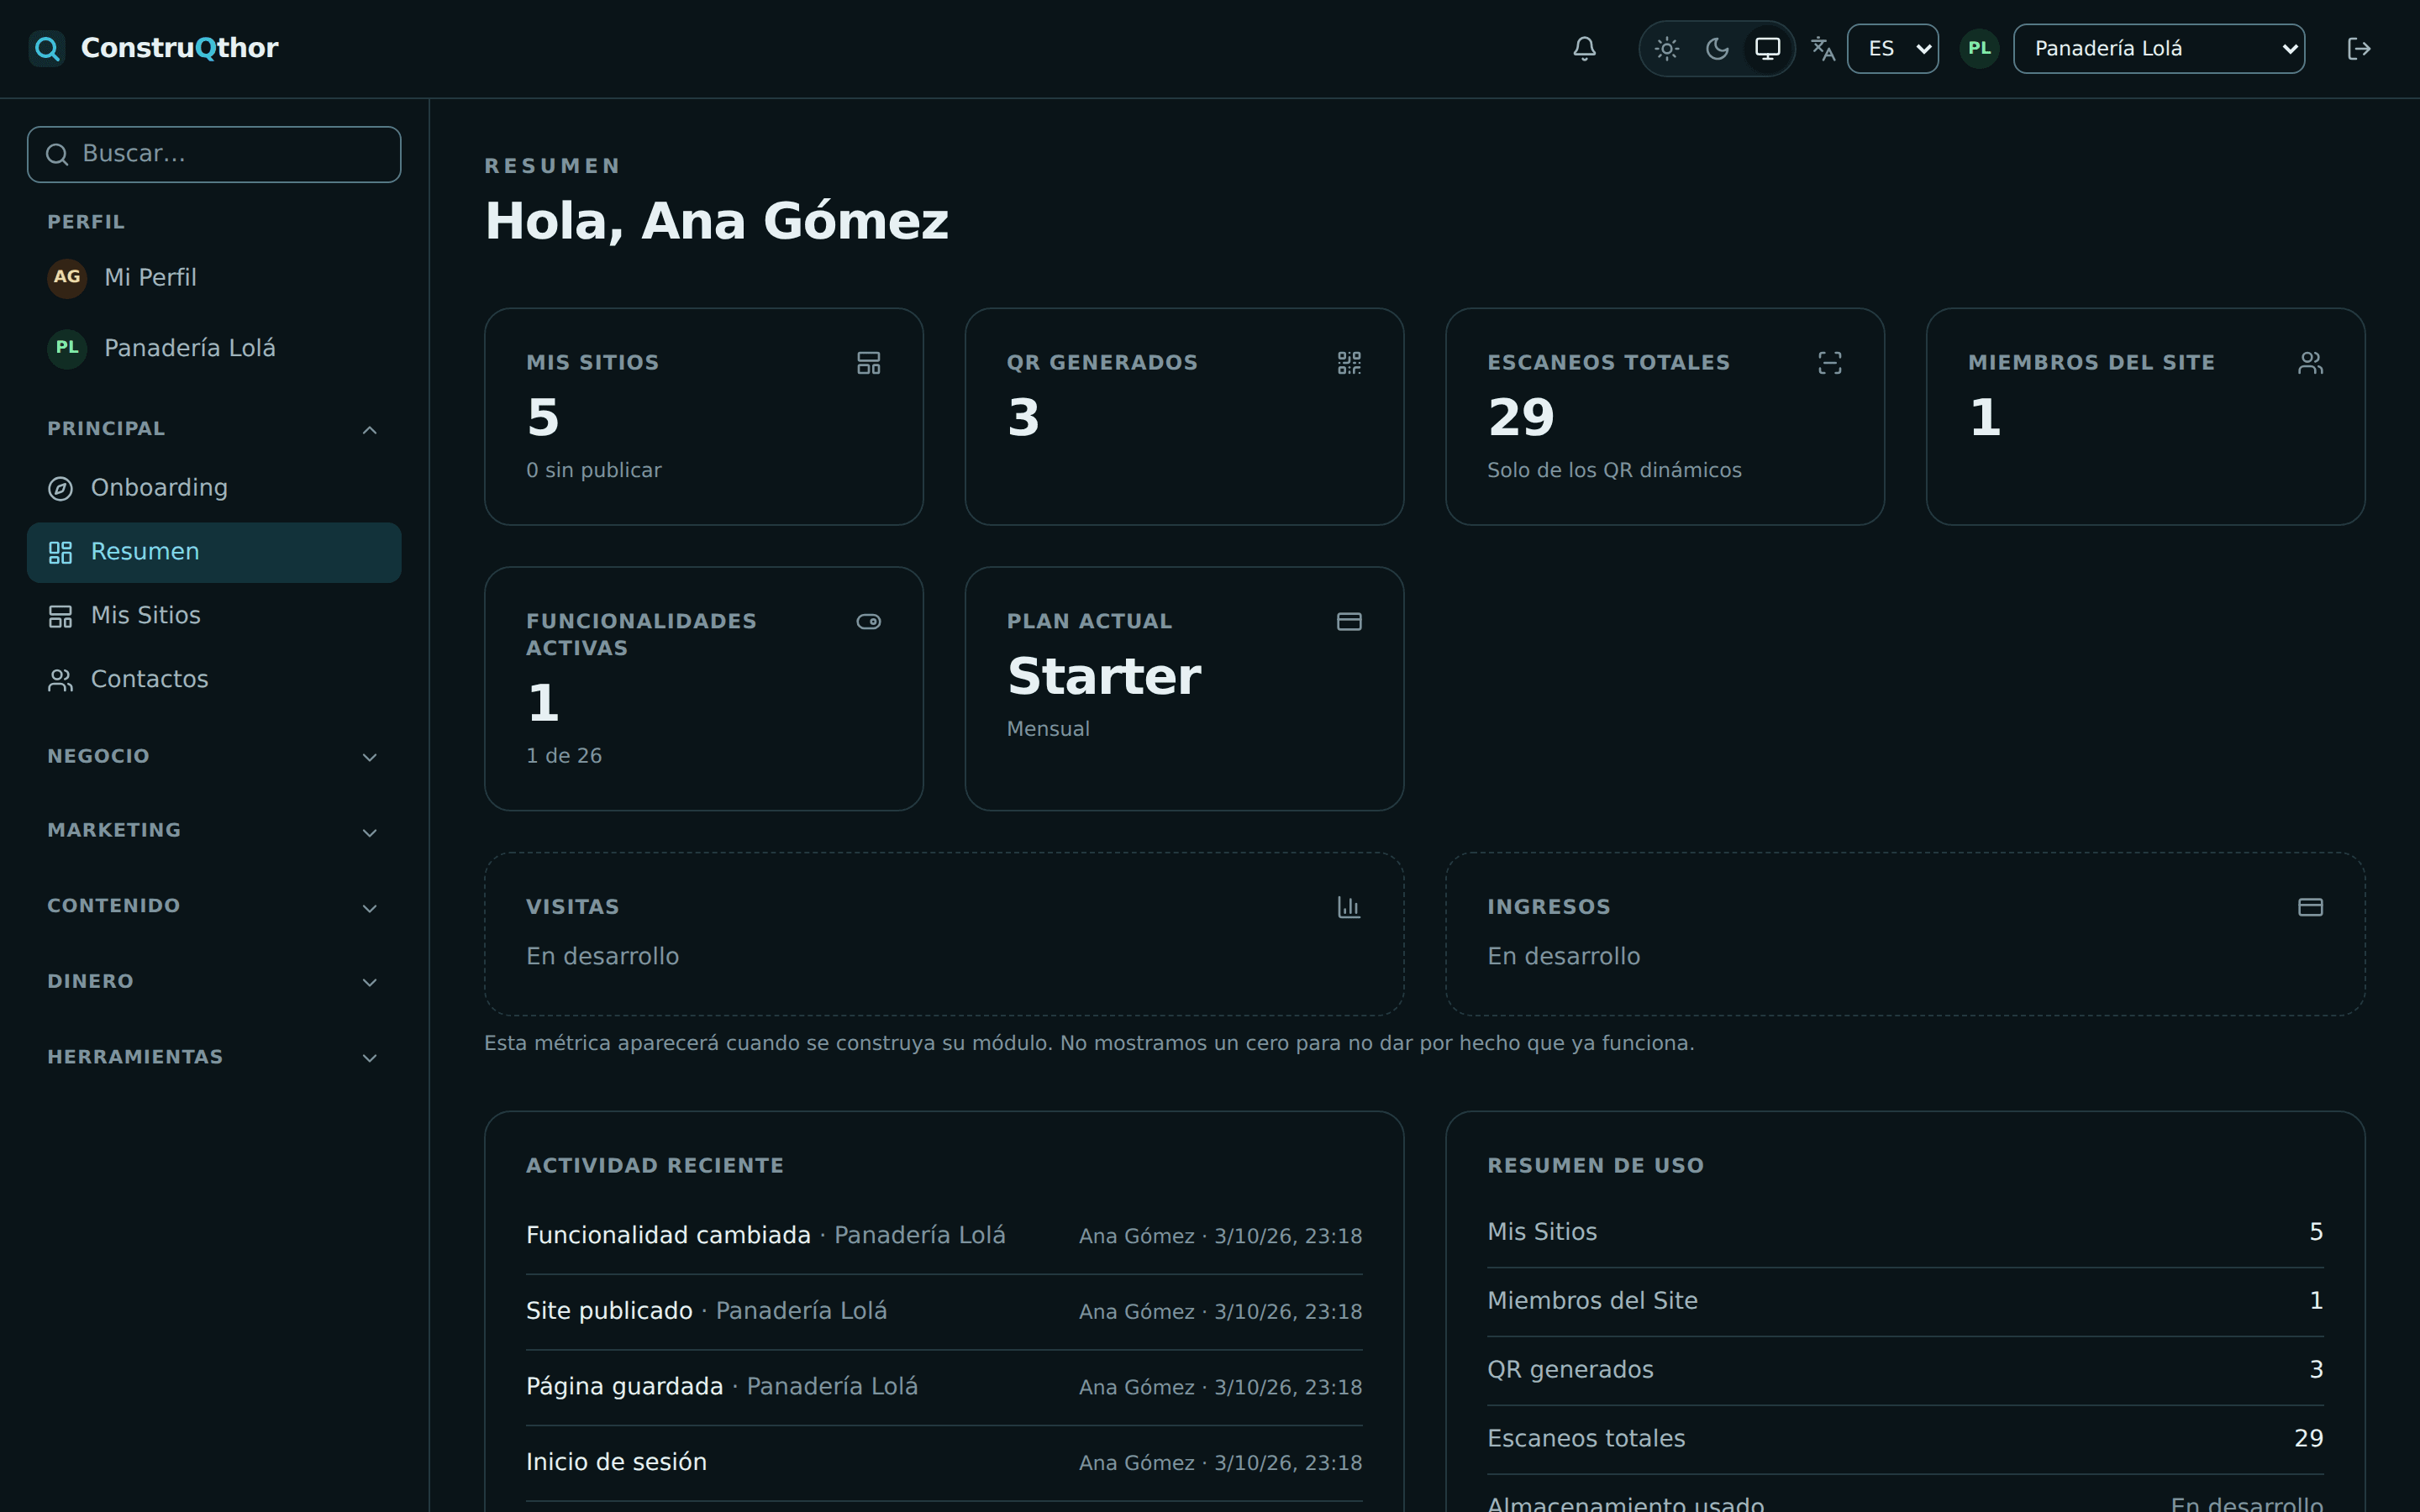Click the Escaneos Totales scan icon
The image size is (2420, 1512).
click(1829, 363)
